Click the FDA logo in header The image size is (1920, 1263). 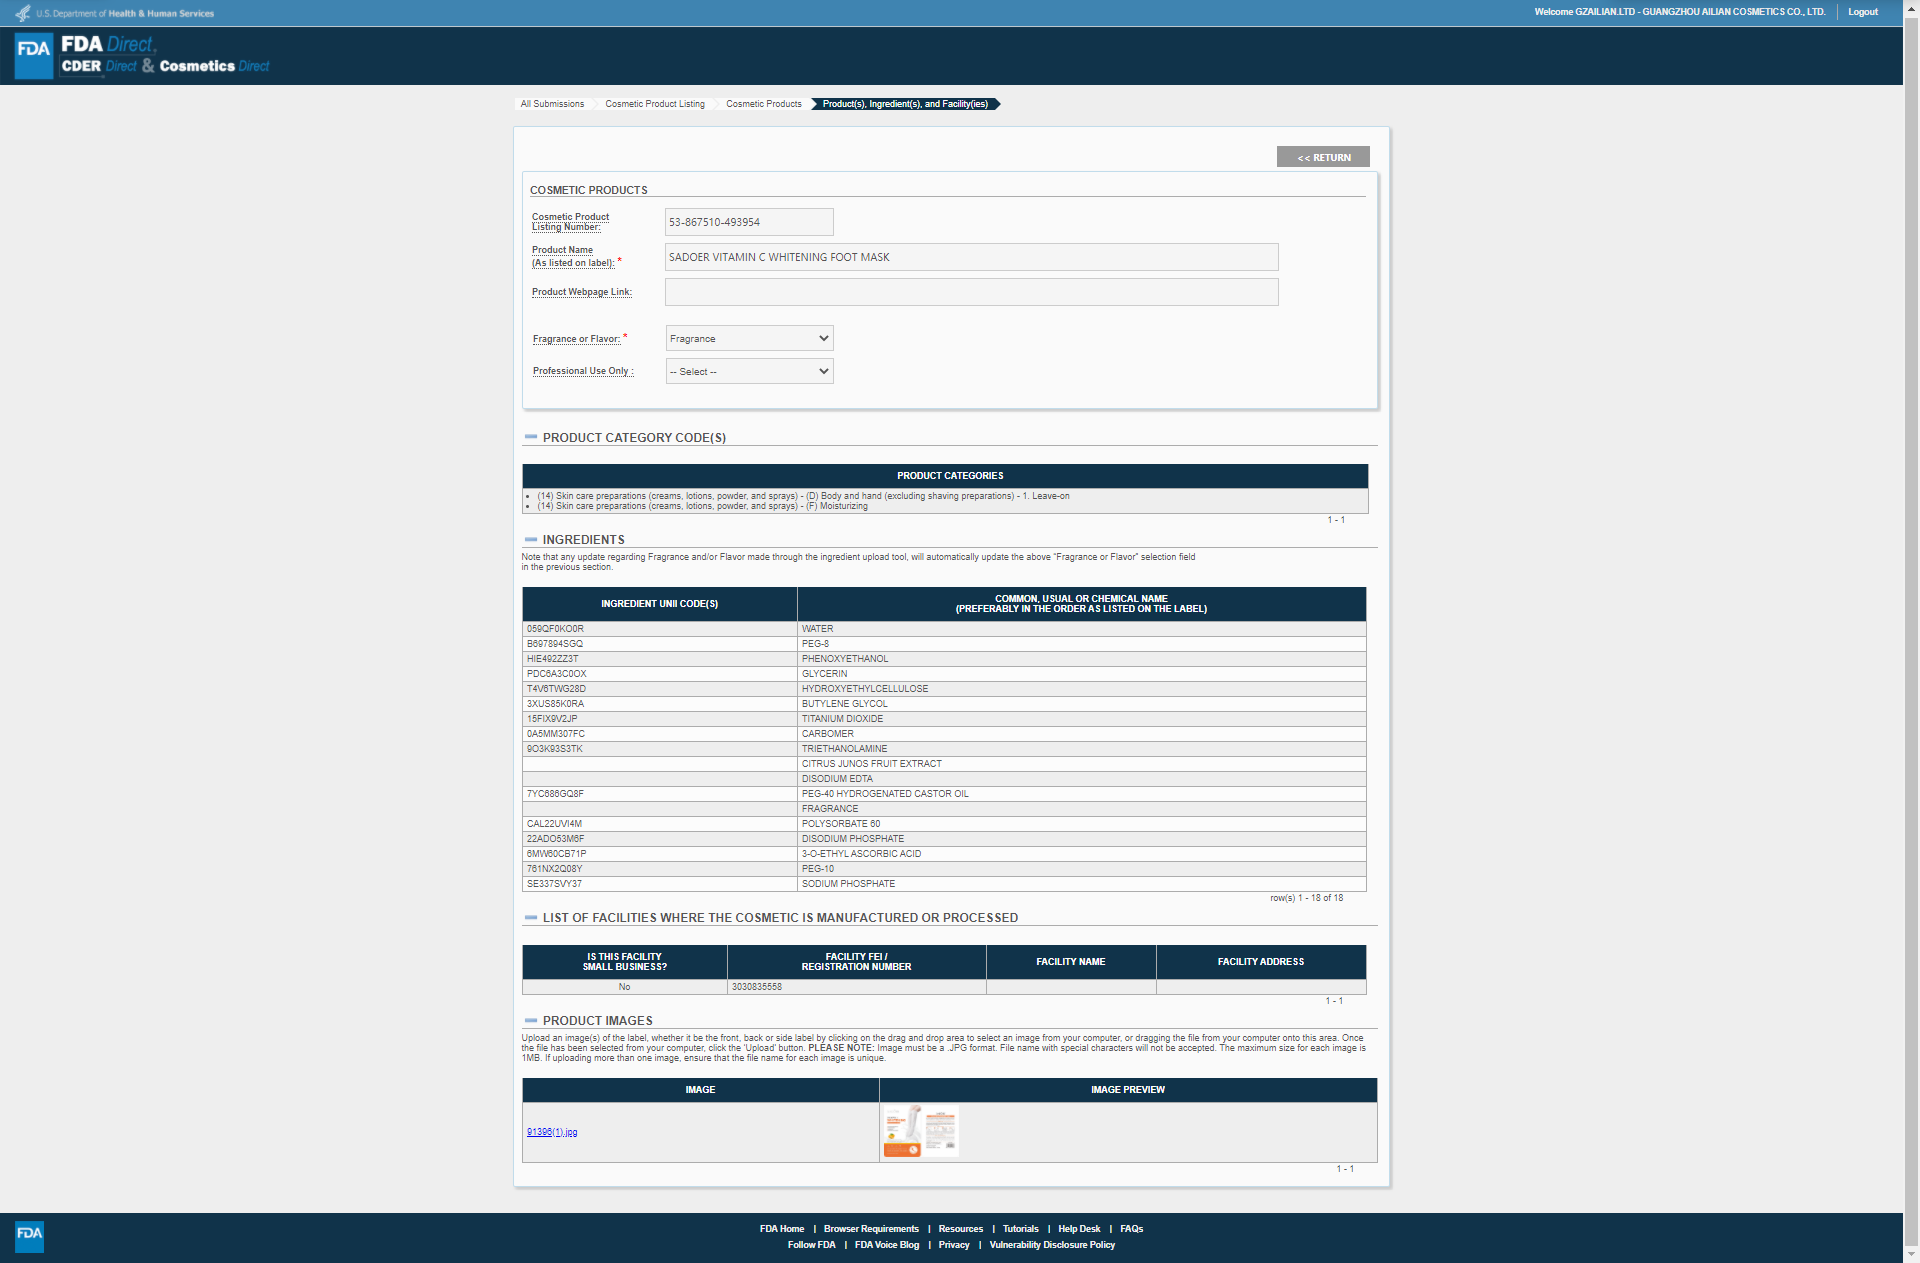click(34, 55)
